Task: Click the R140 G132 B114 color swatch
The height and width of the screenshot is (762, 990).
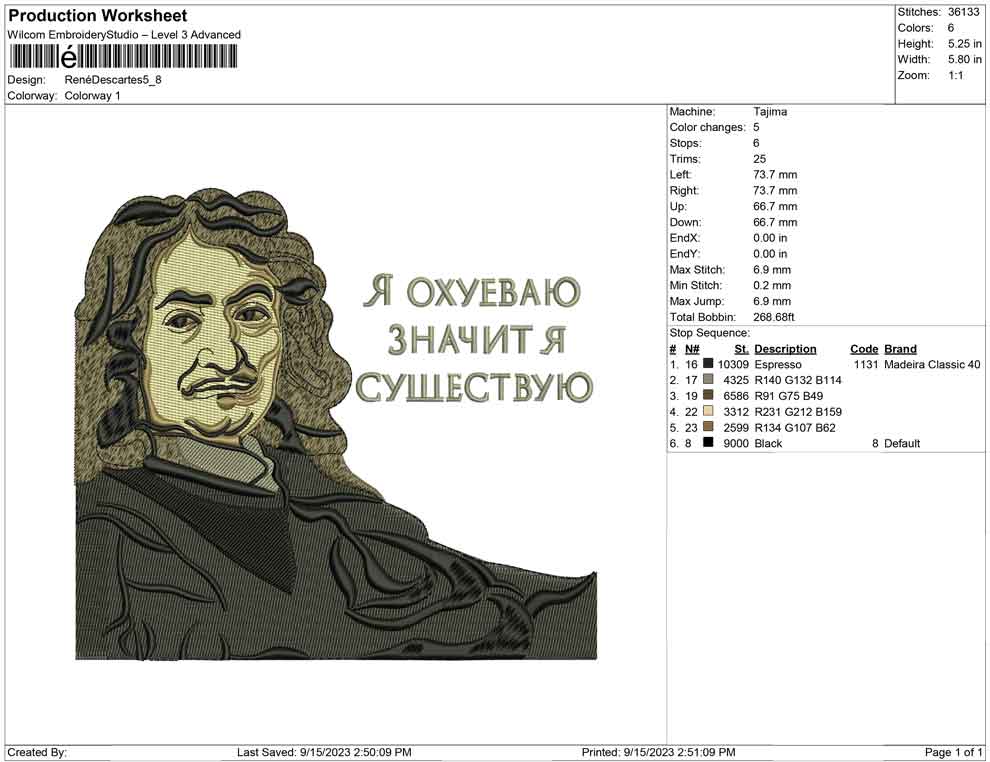Action: 708,379
